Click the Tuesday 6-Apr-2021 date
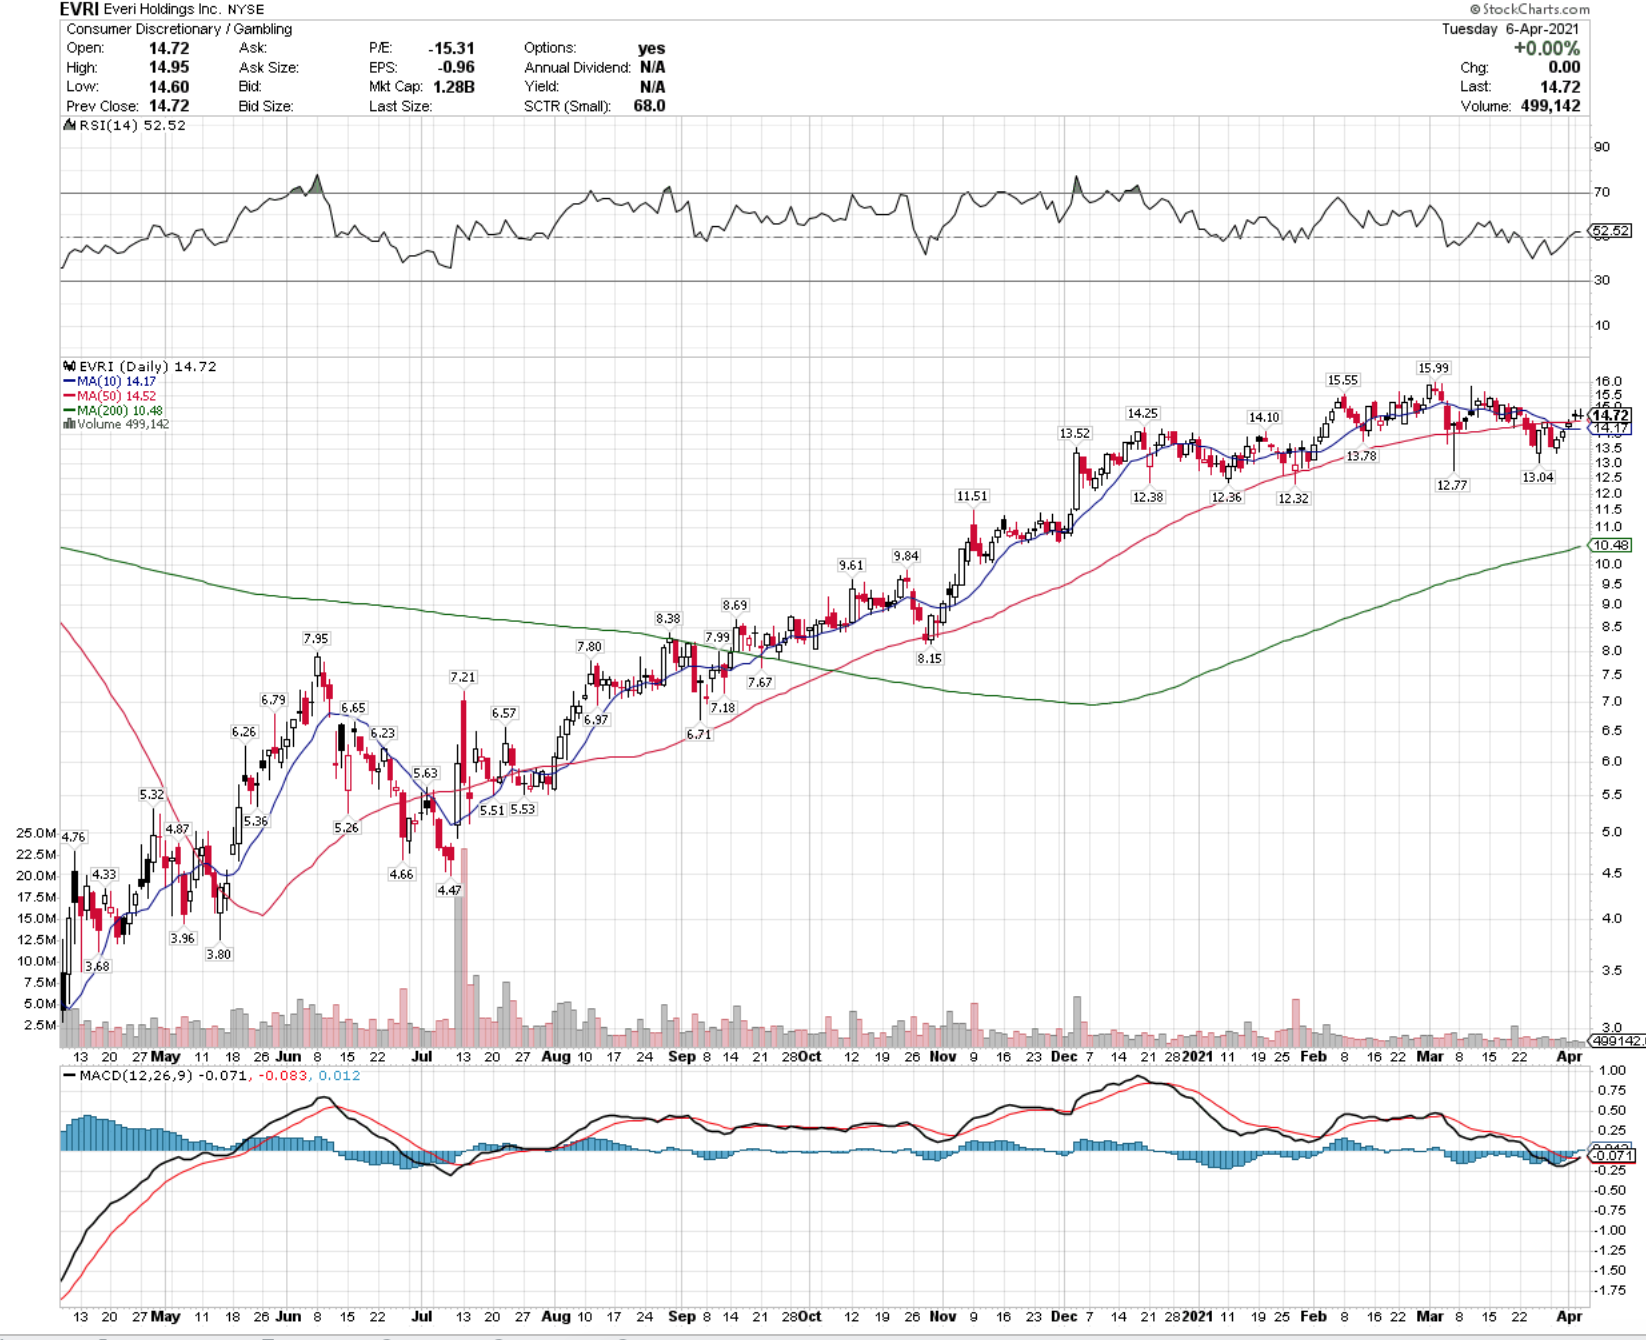Image resolution: width=1646 pixels, height=1340 pixels. click(x=1510, y=29)
